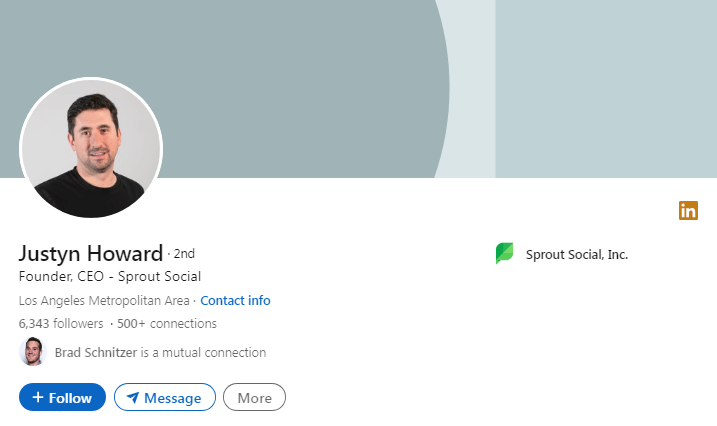Click the 2nd degree connection badge
This screenshot has height=426, width=717.
184,253
